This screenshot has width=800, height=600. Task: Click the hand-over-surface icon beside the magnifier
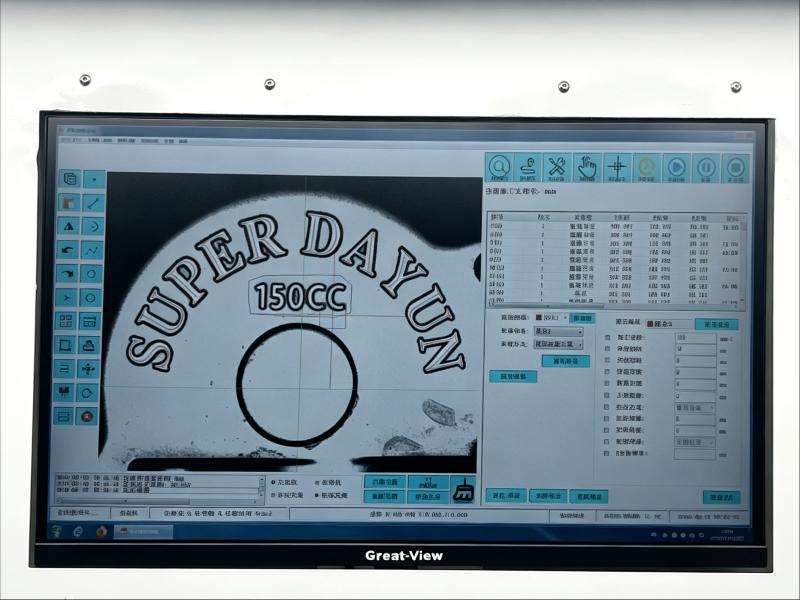528,167
